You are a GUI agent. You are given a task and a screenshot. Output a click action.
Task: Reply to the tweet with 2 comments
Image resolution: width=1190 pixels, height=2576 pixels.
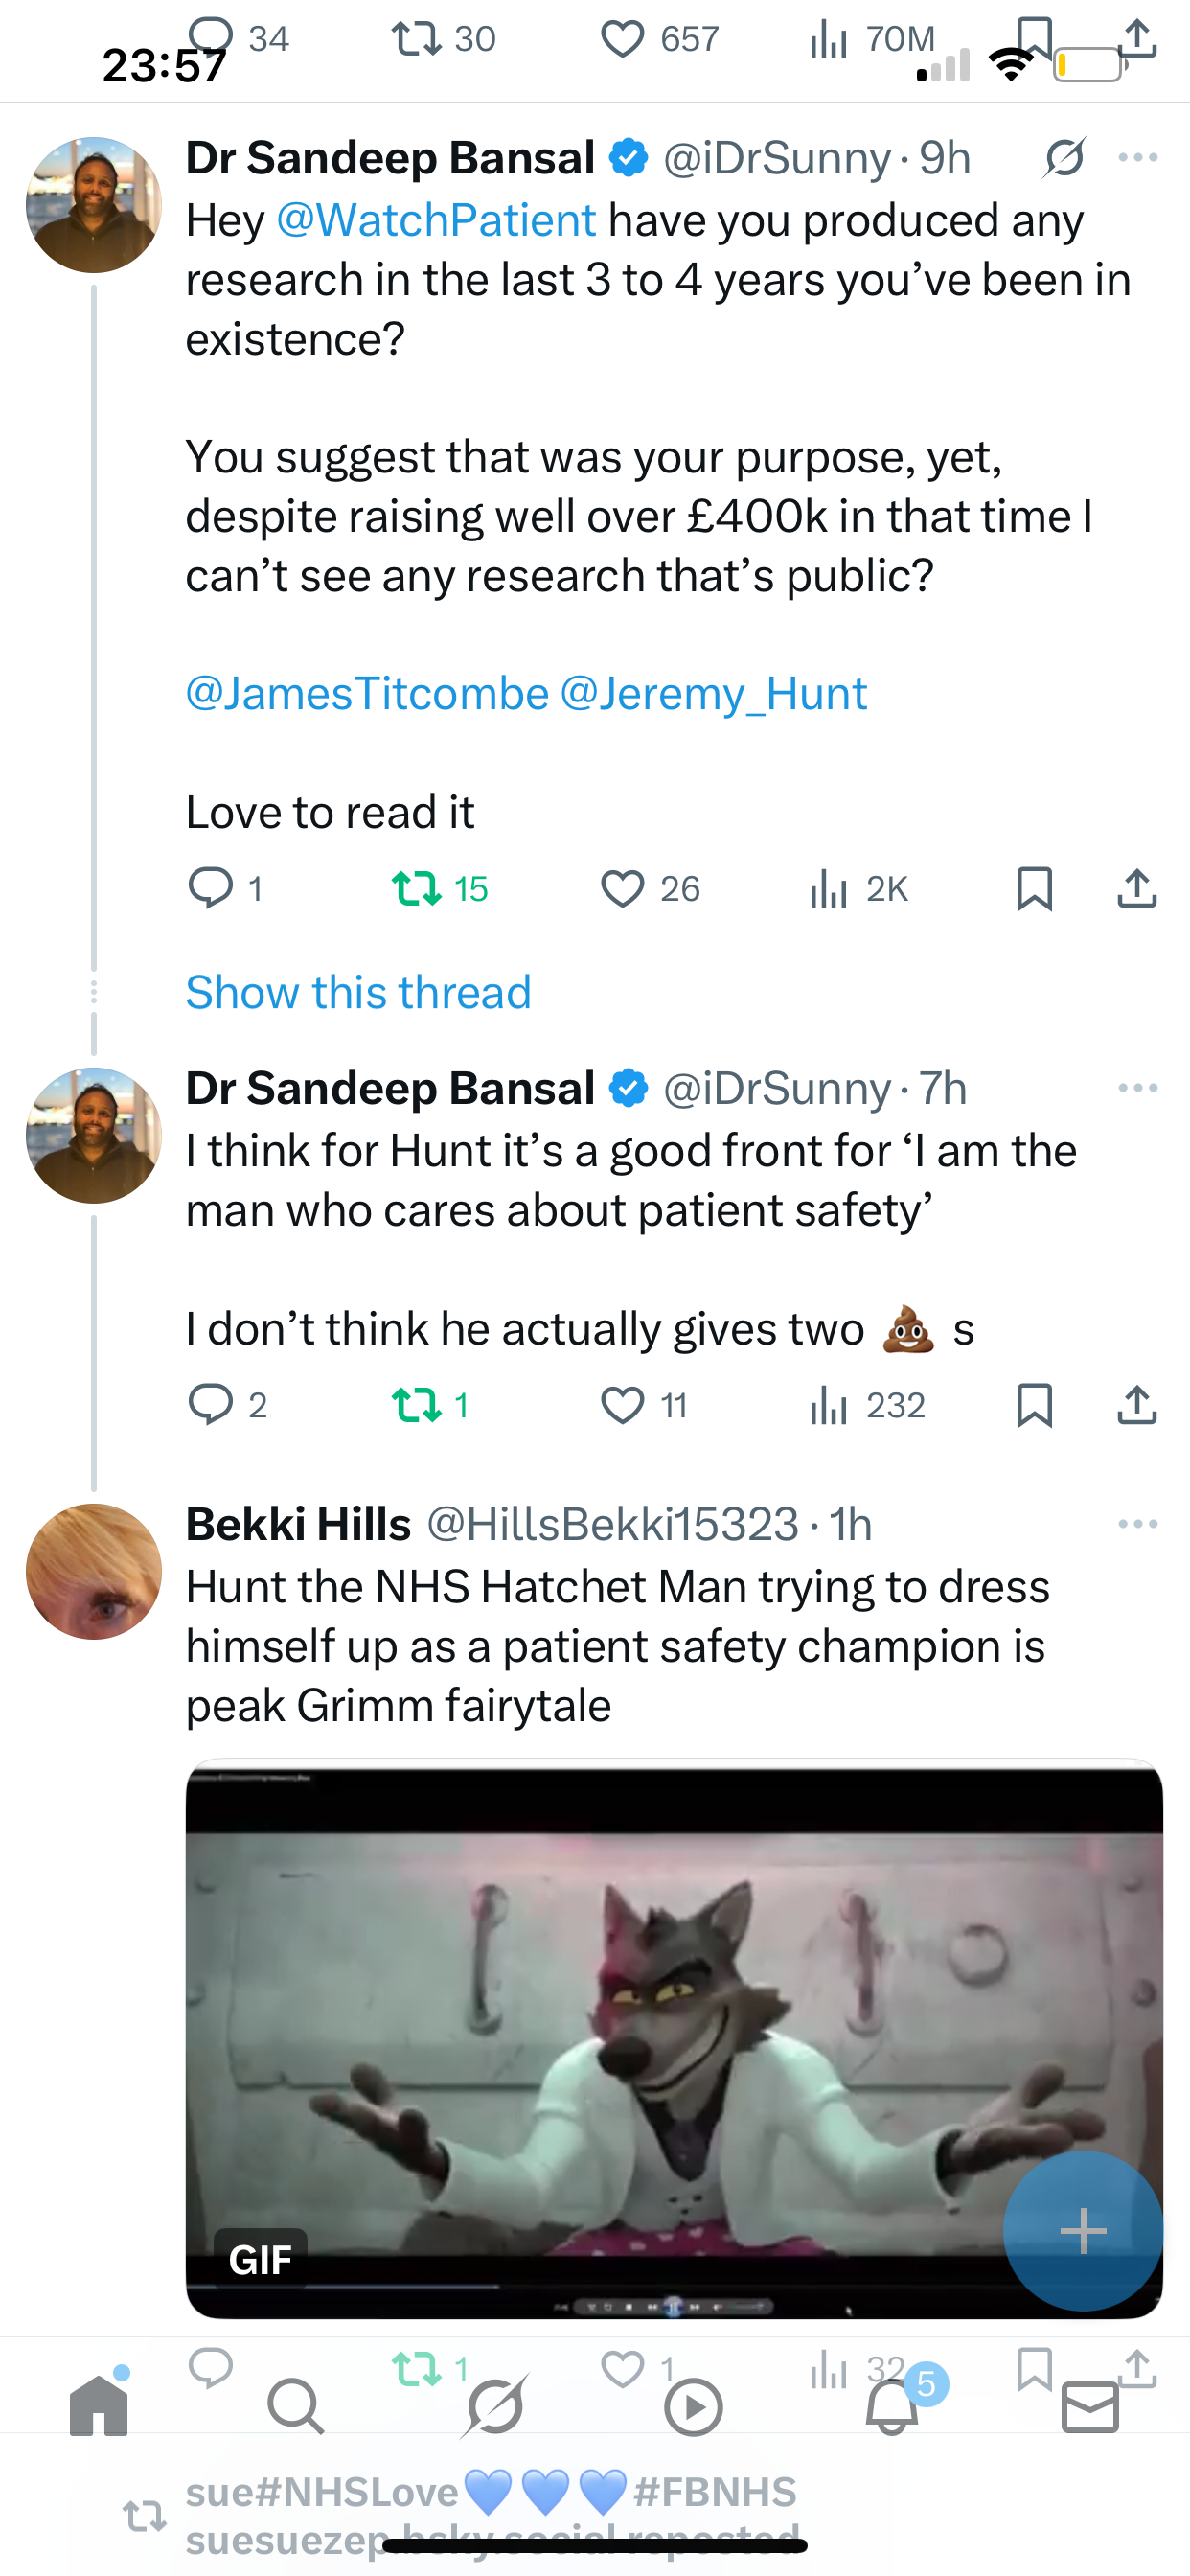(x=211, y=1405)
